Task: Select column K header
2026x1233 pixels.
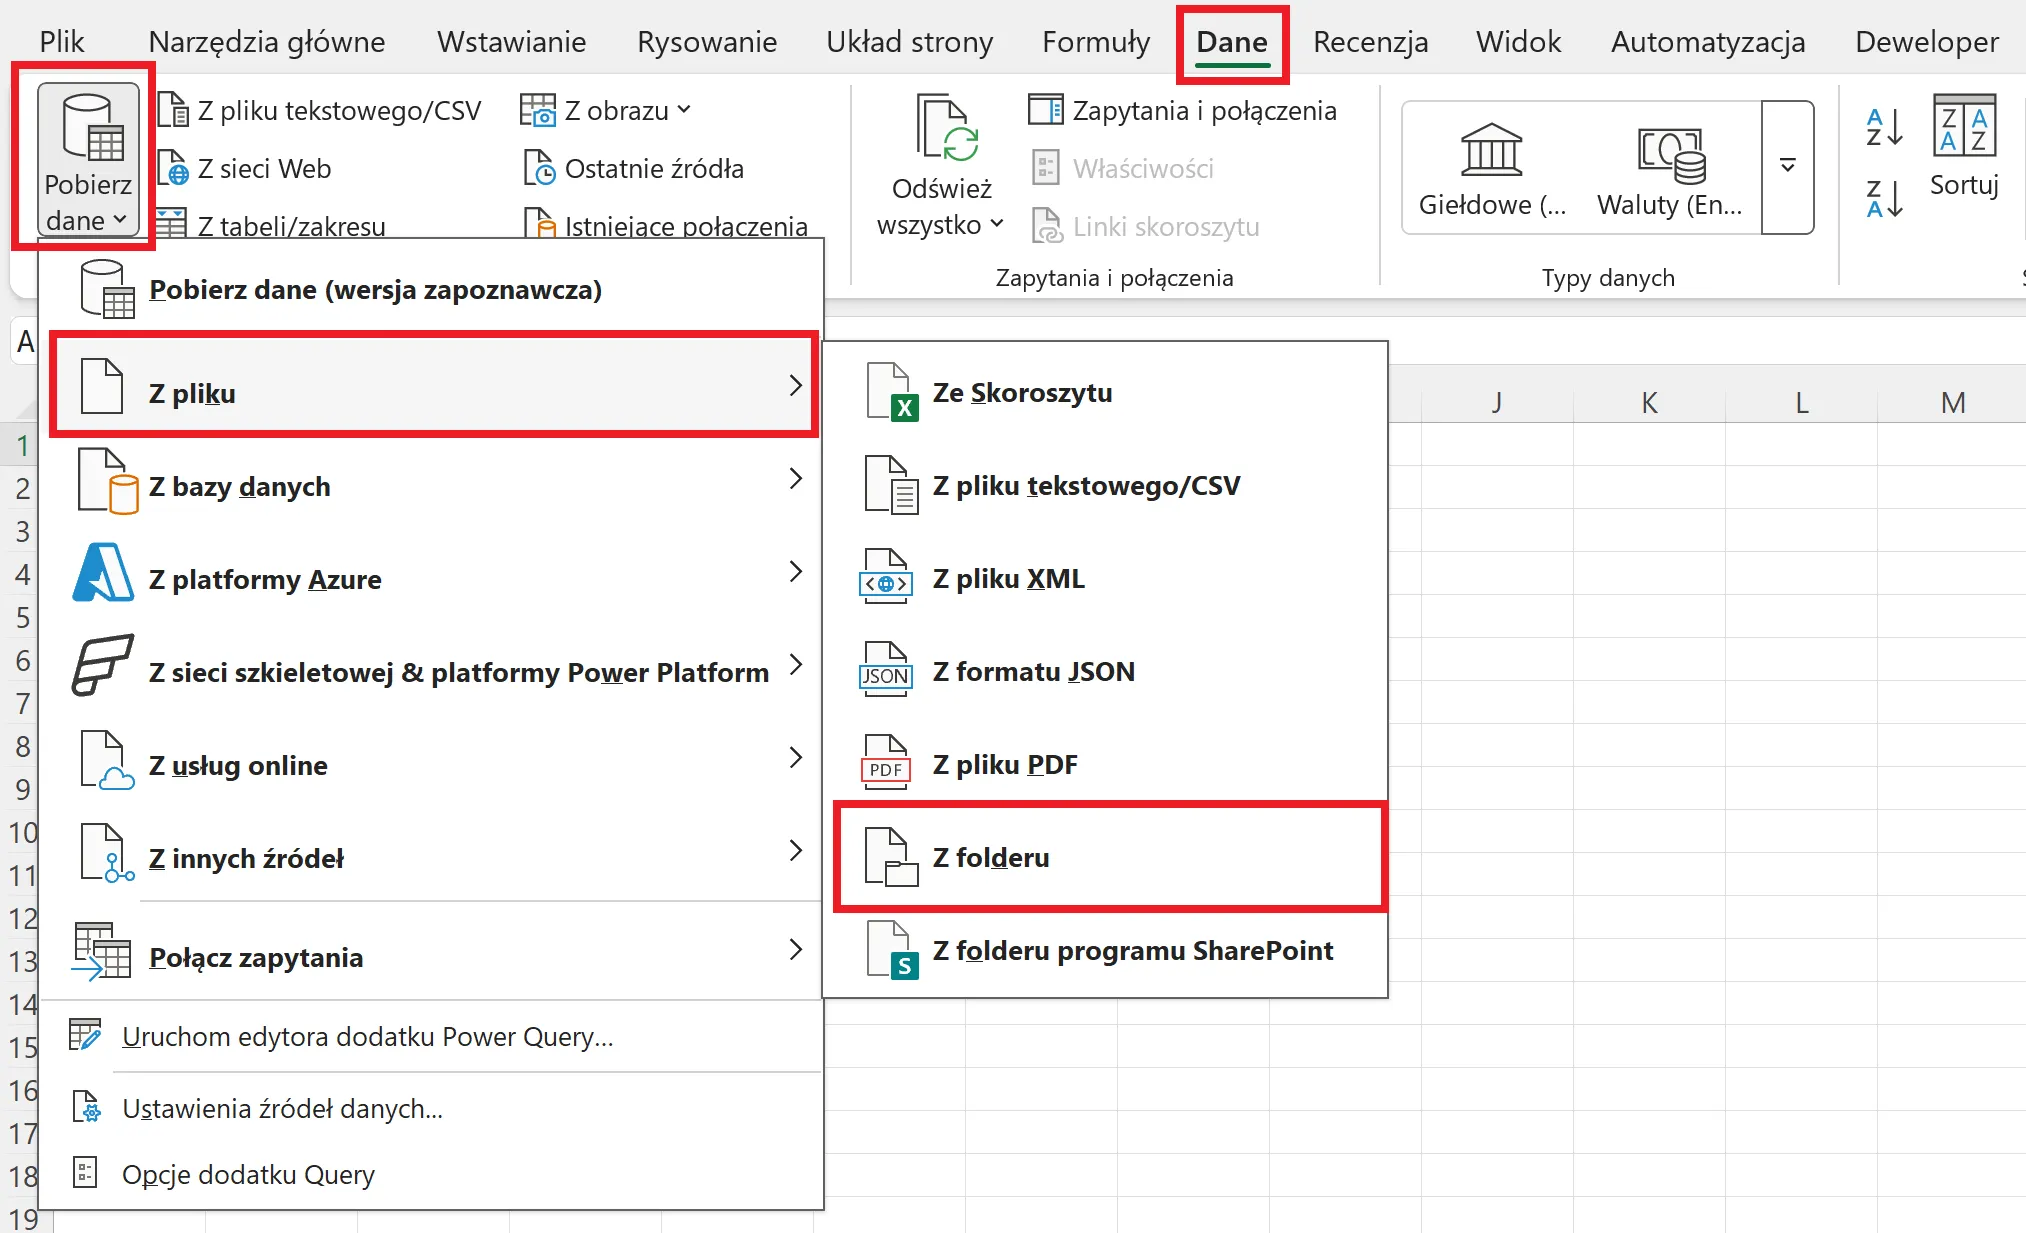Action: 1649,403
